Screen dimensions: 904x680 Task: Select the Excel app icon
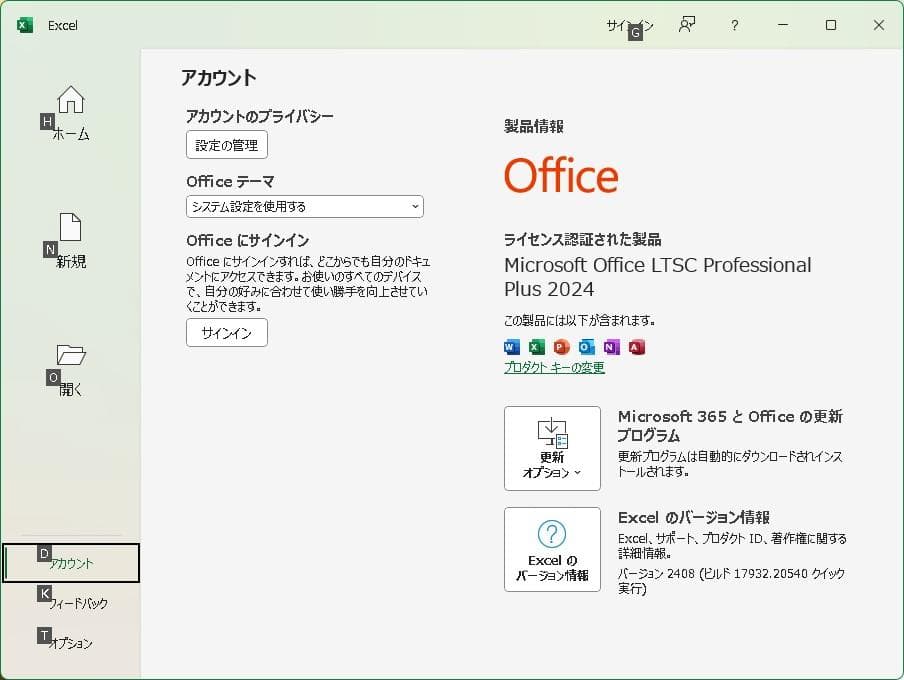pos(536,347)
